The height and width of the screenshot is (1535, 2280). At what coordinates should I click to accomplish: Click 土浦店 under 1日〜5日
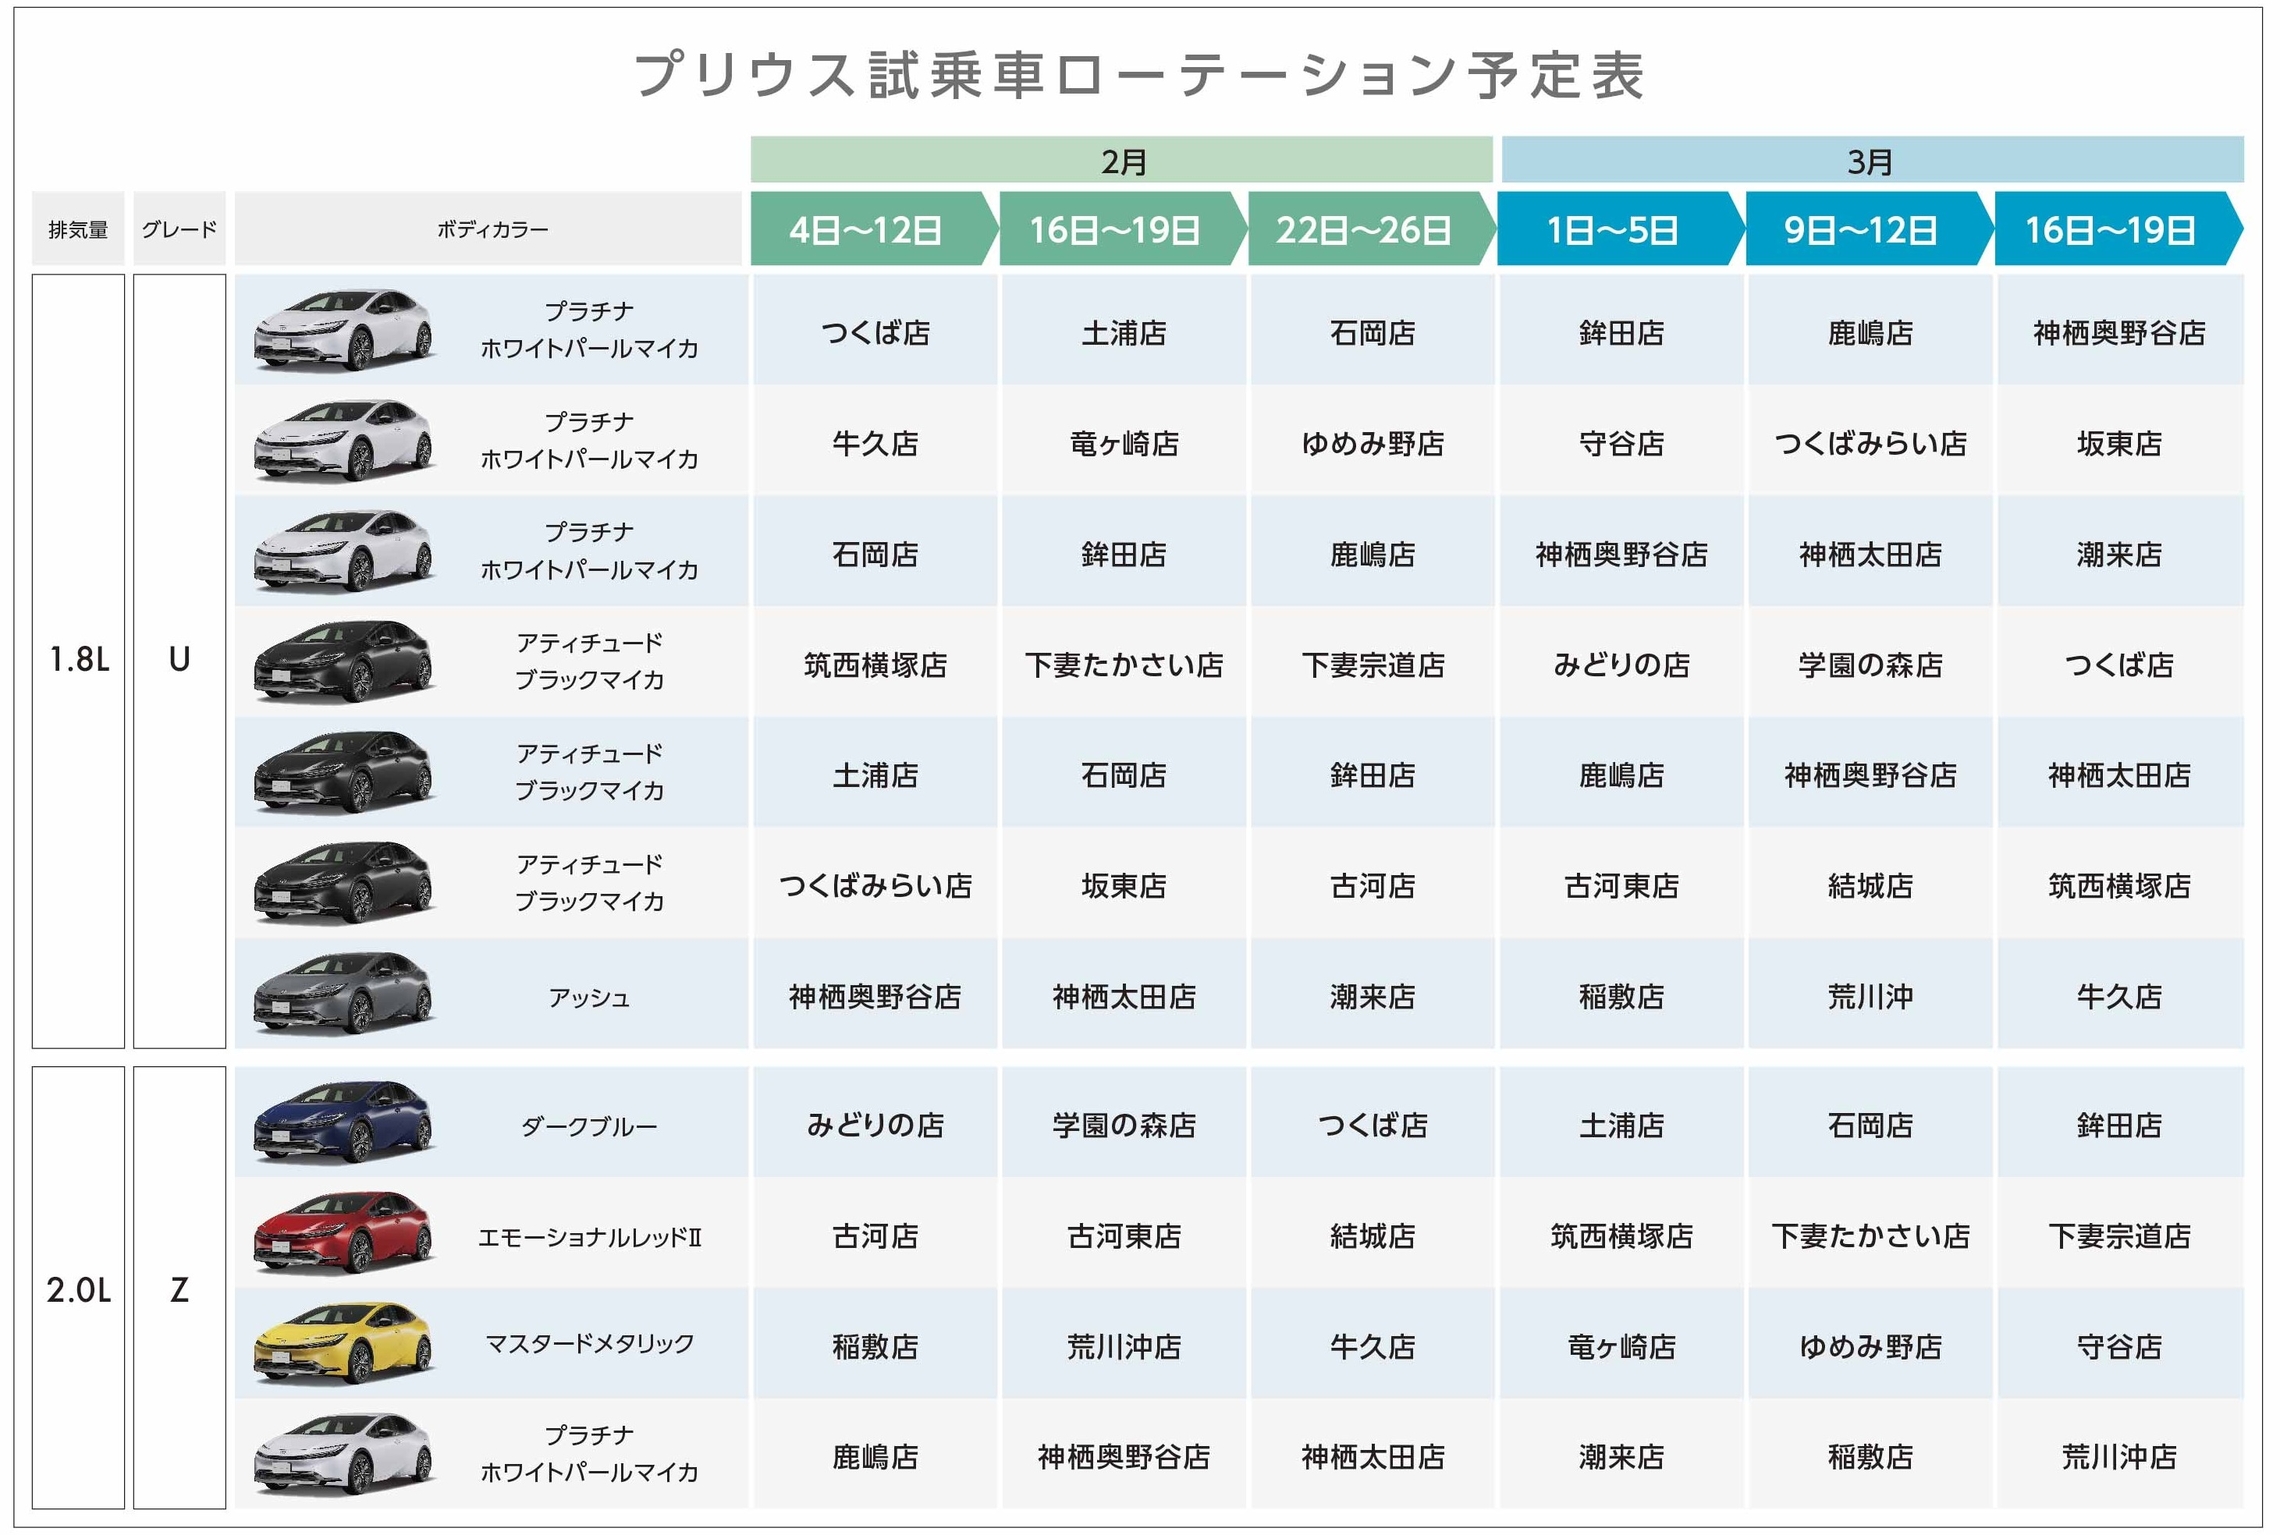[1621, 1126]
